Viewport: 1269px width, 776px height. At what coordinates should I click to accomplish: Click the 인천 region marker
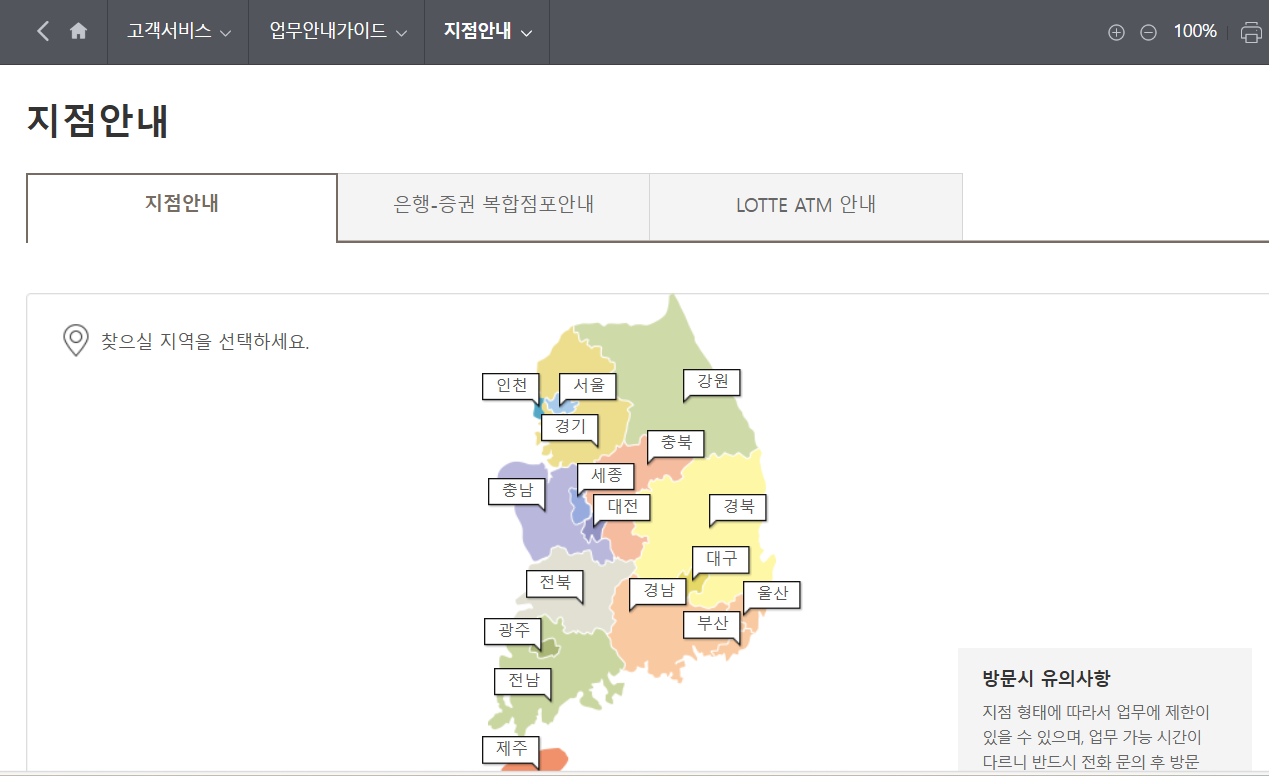[509, 387]
